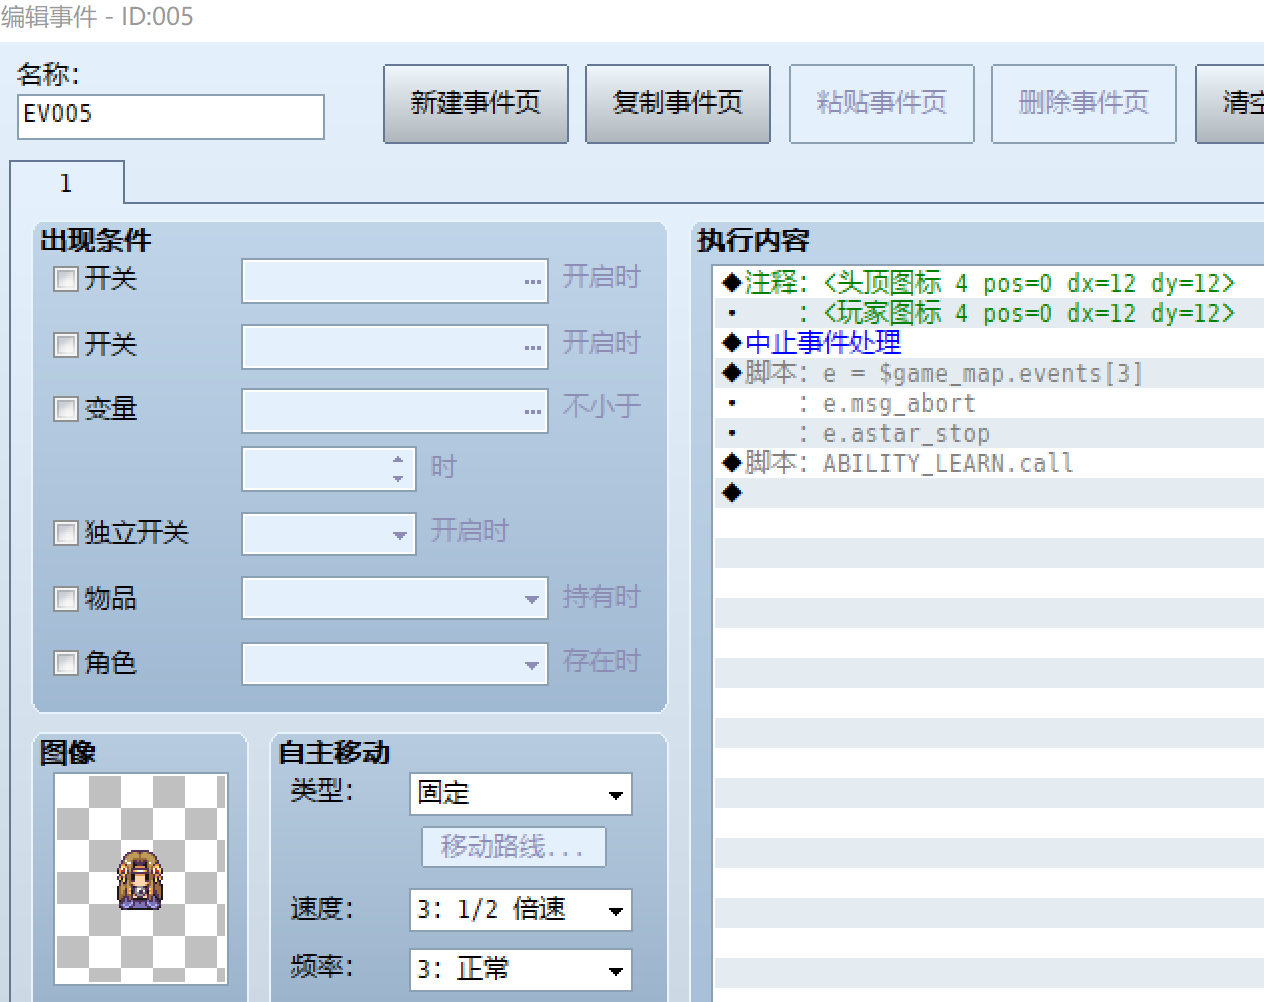Viewport: 1264px width, 1002px height.
Task: Expand the 物品 dropdown
Action: coord(532,599)
